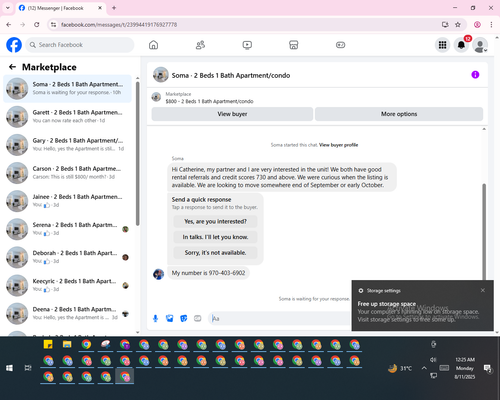500x400 pixels.
Task: Click Soma's avatar in chat header
Action: click(161, 75)
